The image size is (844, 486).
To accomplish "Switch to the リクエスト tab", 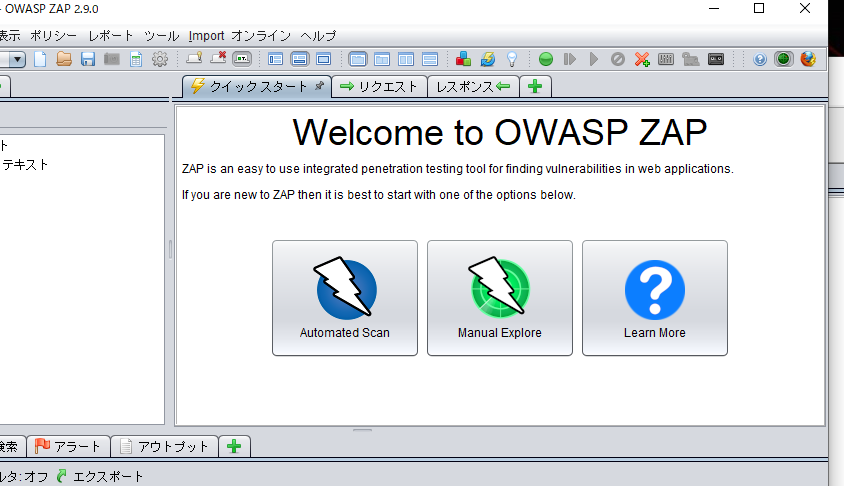I will pyautogui.click(x=379, y=87).
